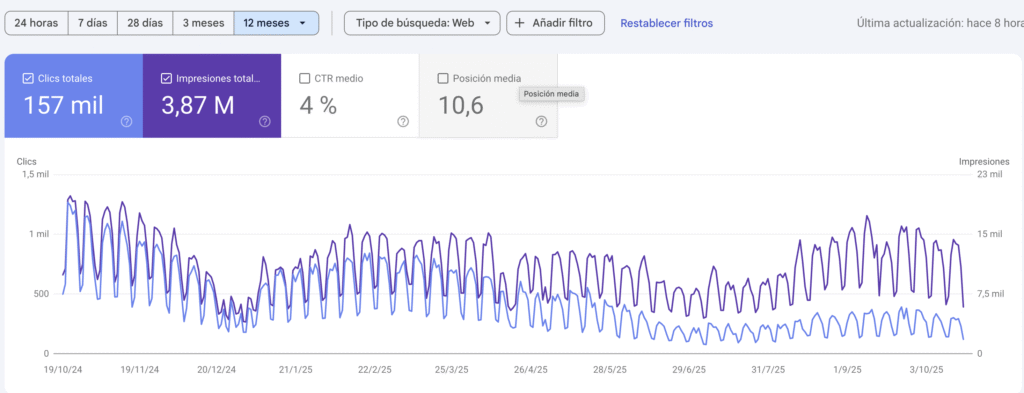Uncheck the Impresiones totales checkbox
1024x393 pixels.
click(166, 78)
